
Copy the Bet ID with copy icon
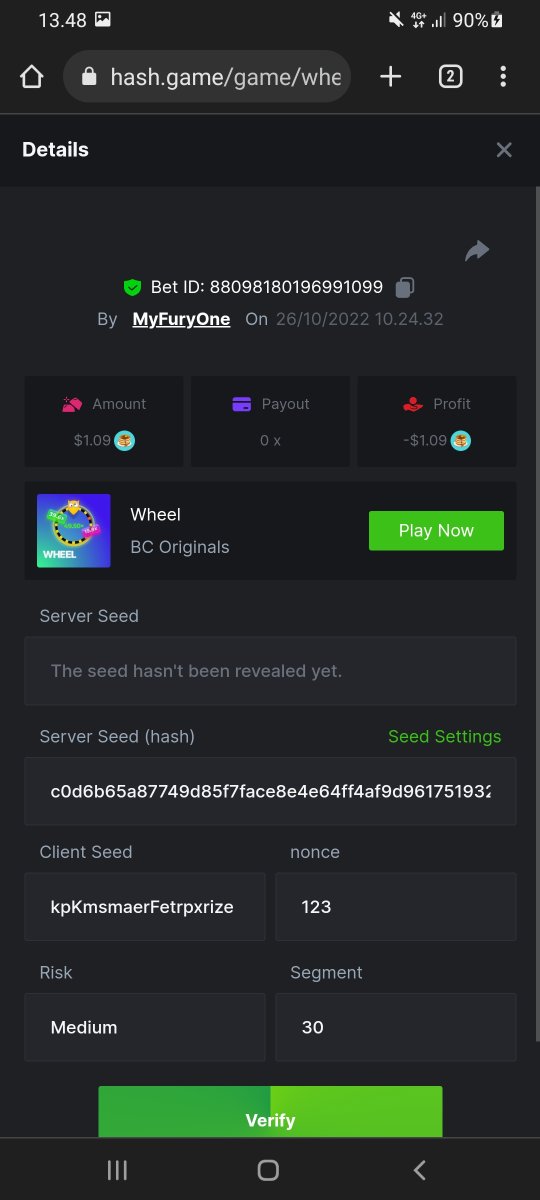[404, 288]
